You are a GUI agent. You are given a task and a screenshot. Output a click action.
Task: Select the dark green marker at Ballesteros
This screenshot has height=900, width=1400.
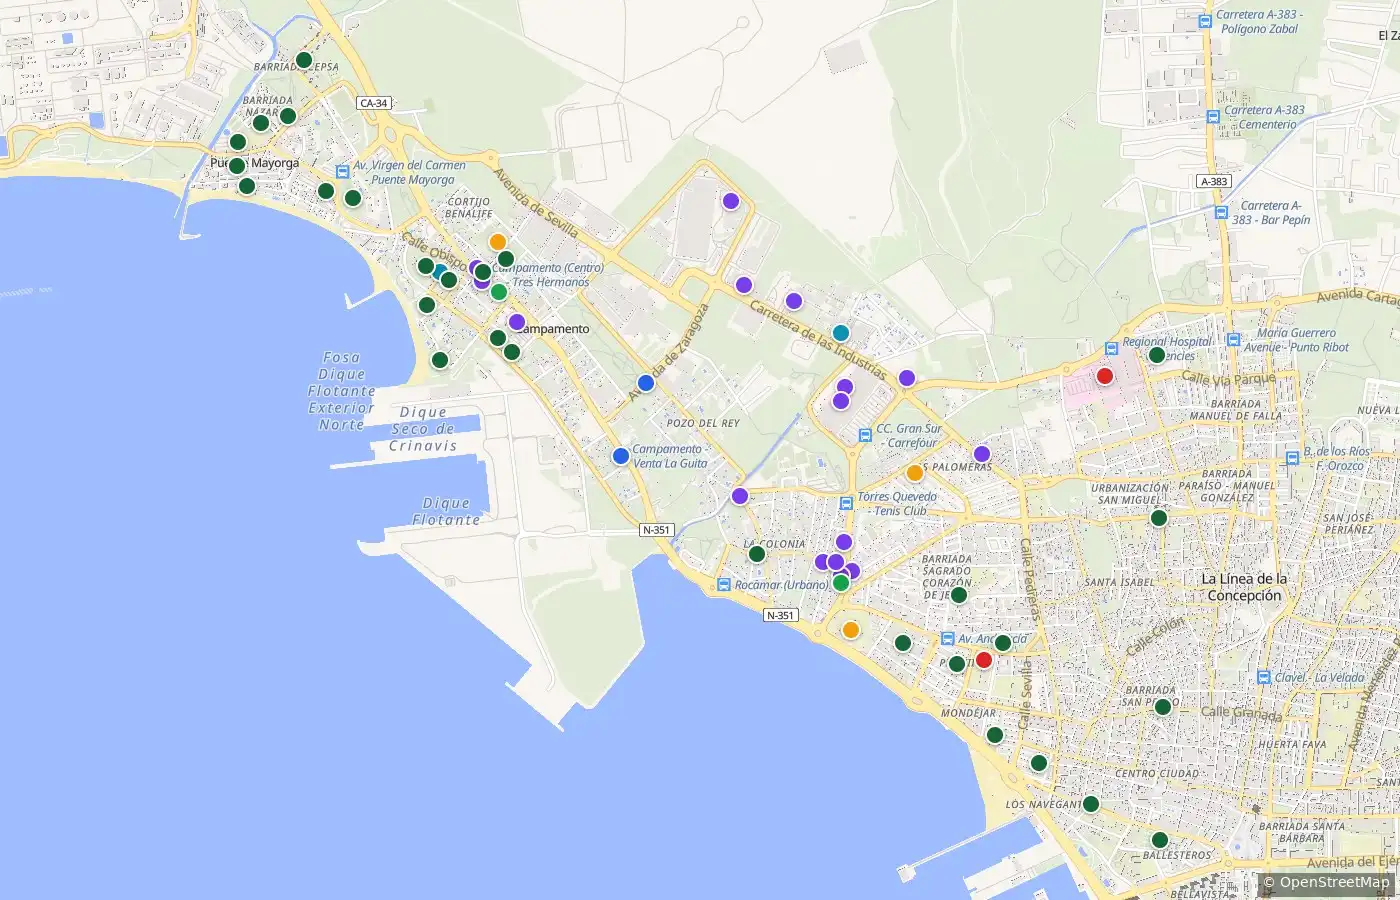point(1160,840)
